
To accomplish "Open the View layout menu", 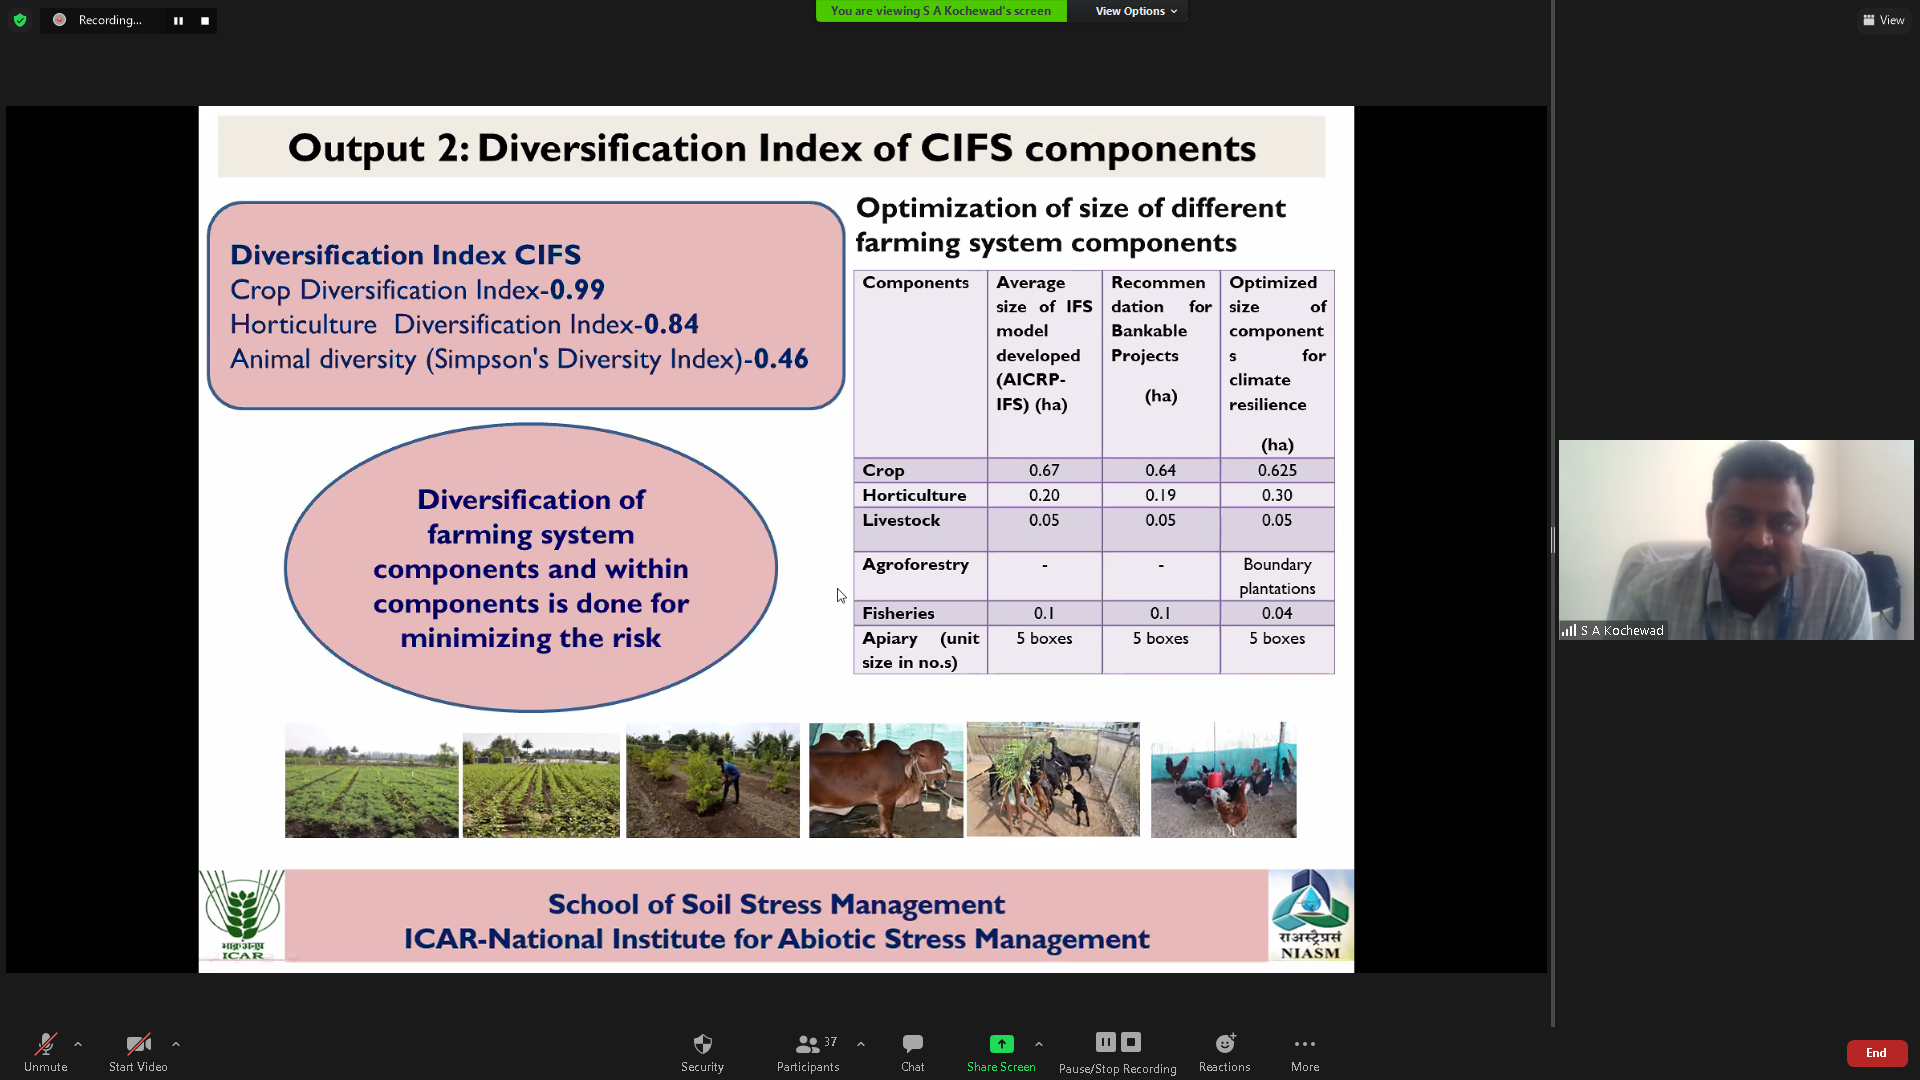I will pos(1884,20).
